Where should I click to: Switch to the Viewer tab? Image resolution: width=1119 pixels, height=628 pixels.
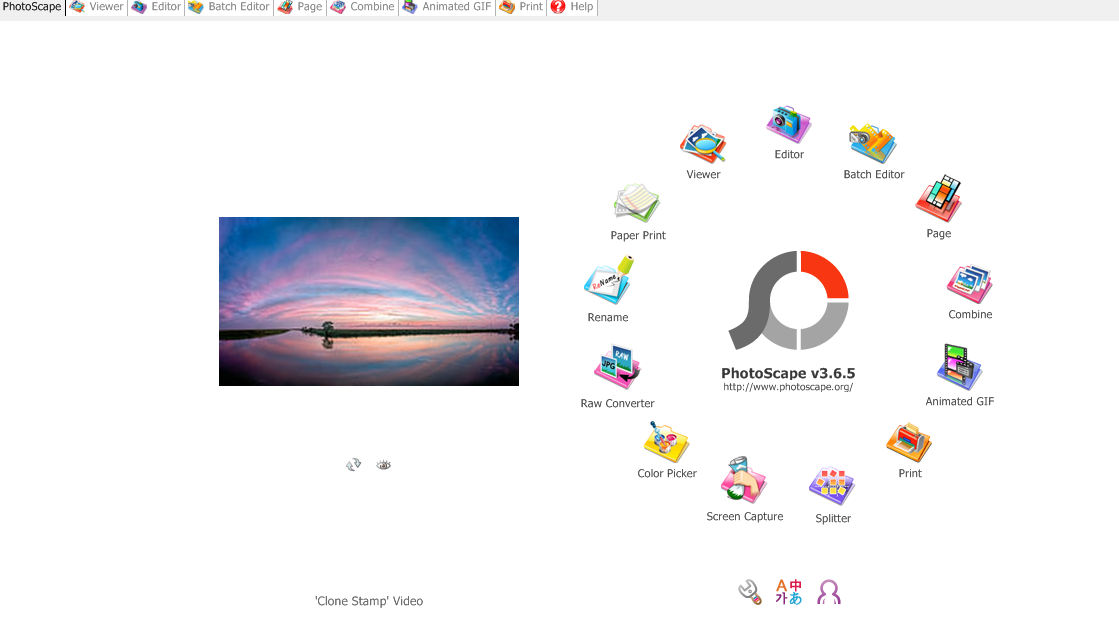[96, 7]
